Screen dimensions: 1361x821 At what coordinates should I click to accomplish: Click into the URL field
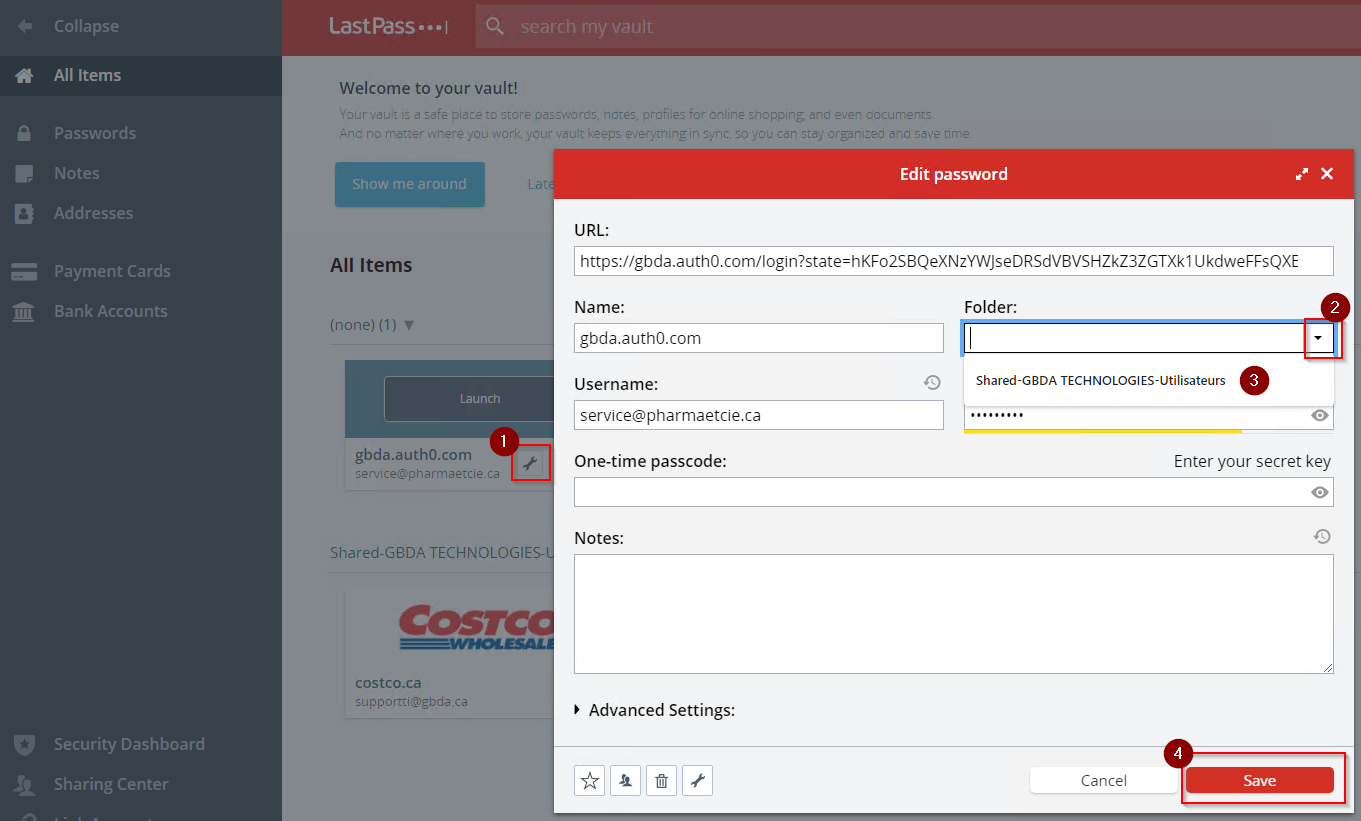[x=954, y=261]
